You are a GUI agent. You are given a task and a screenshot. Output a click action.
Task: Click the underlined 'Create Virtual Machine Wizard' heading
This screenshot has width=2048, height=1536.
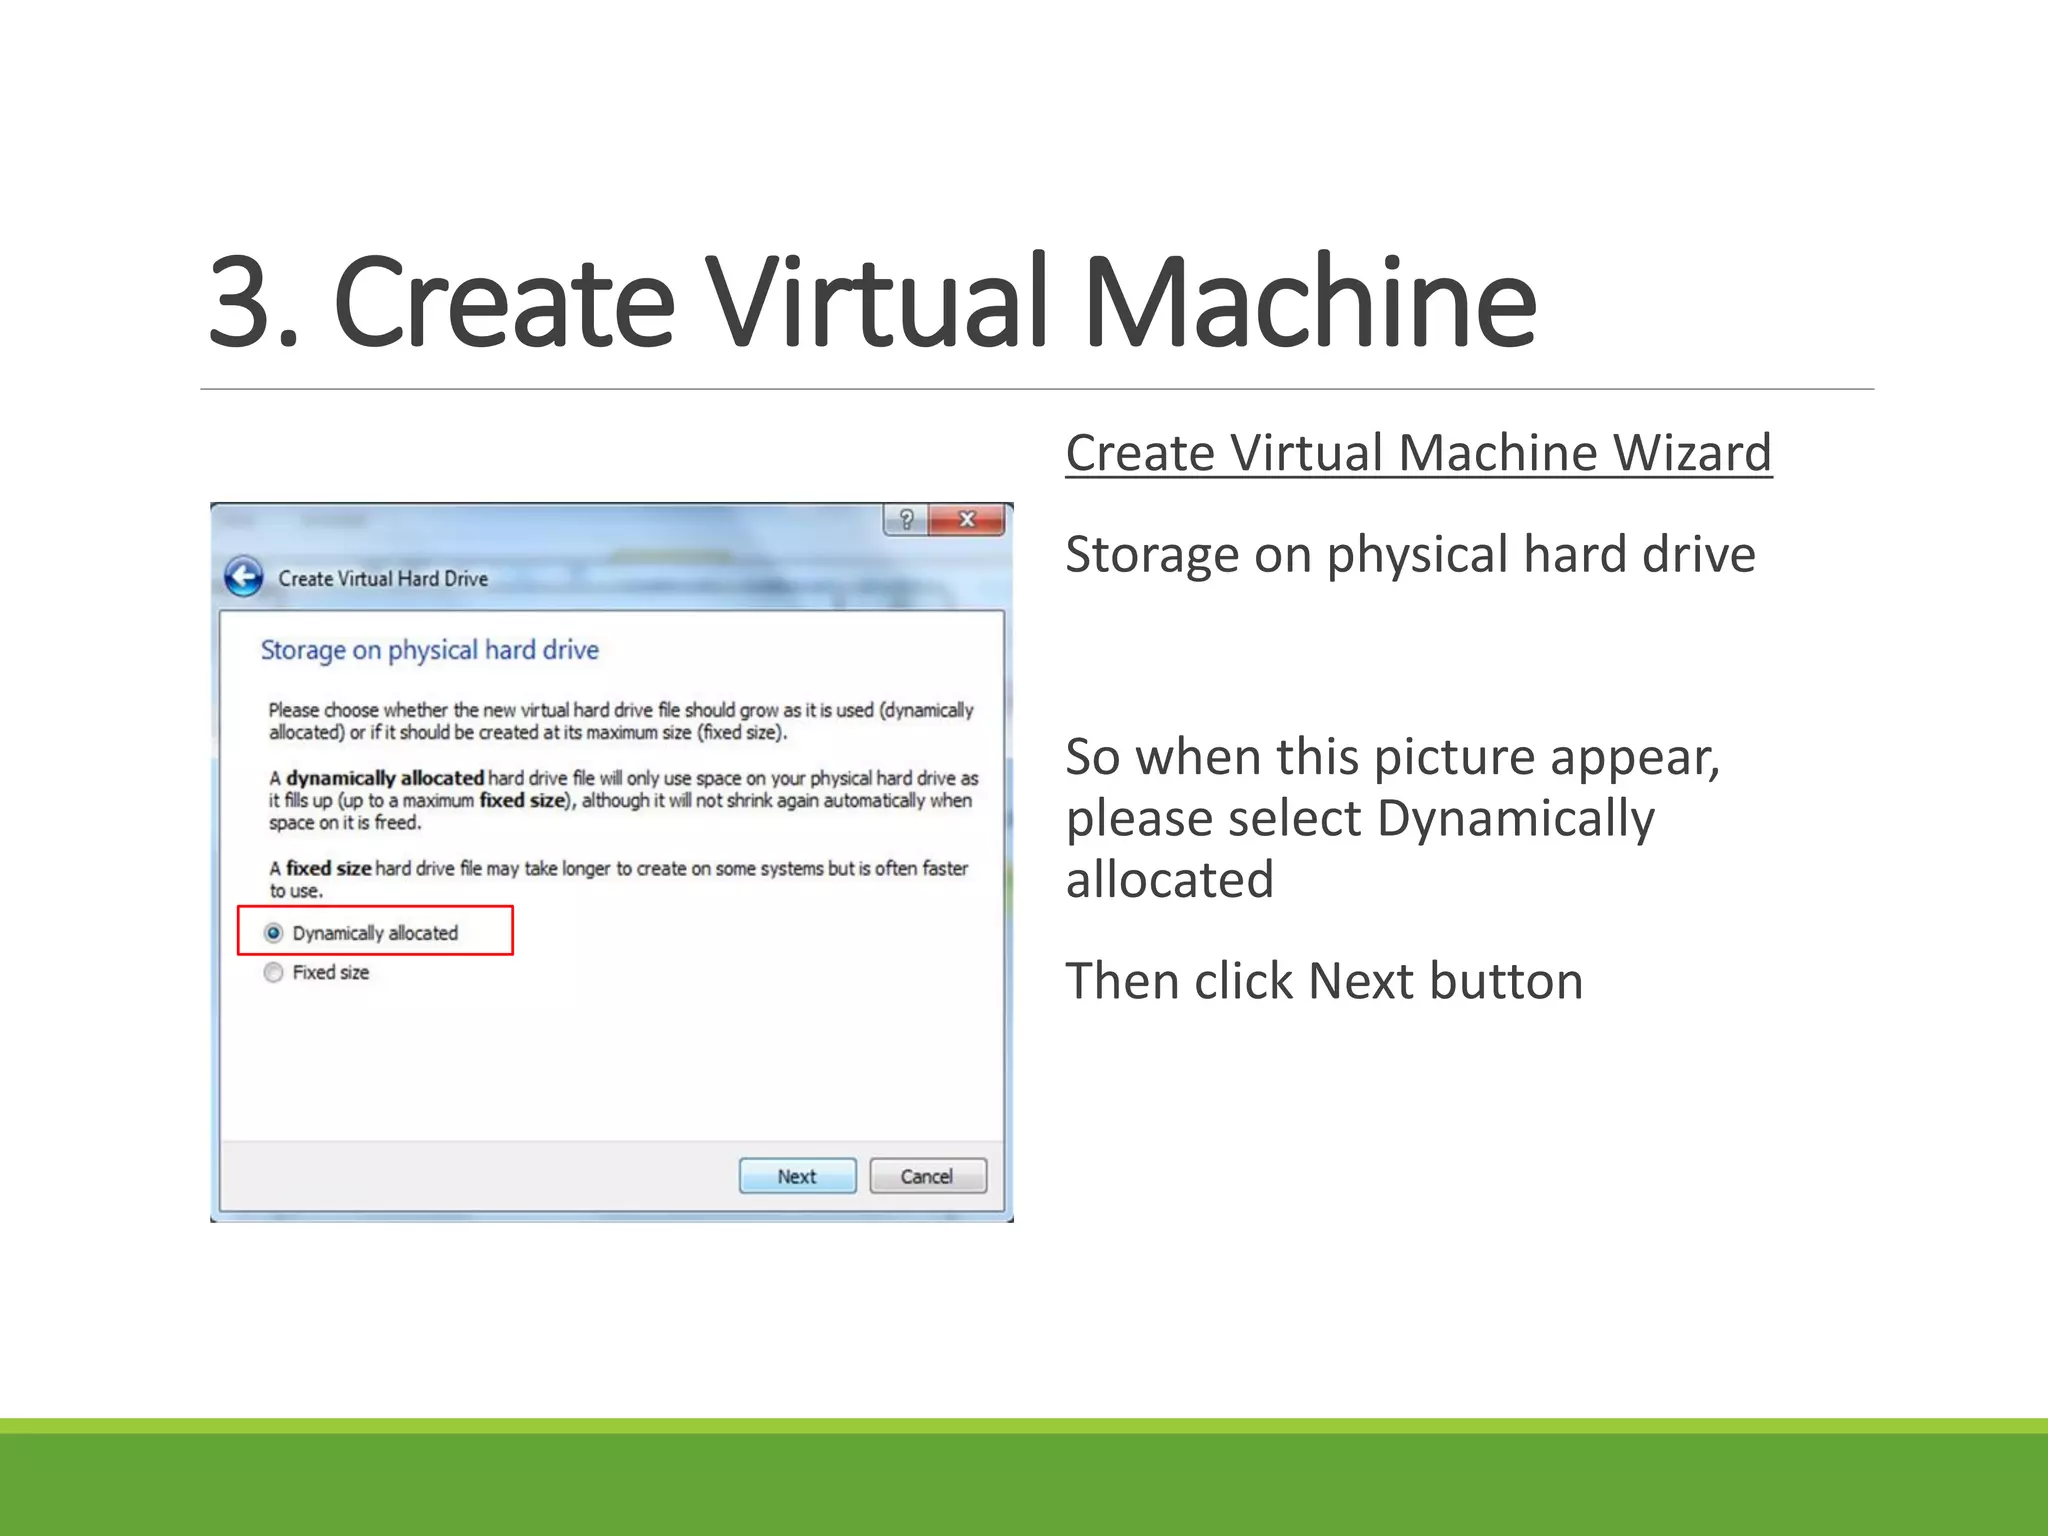(1418, 453)
